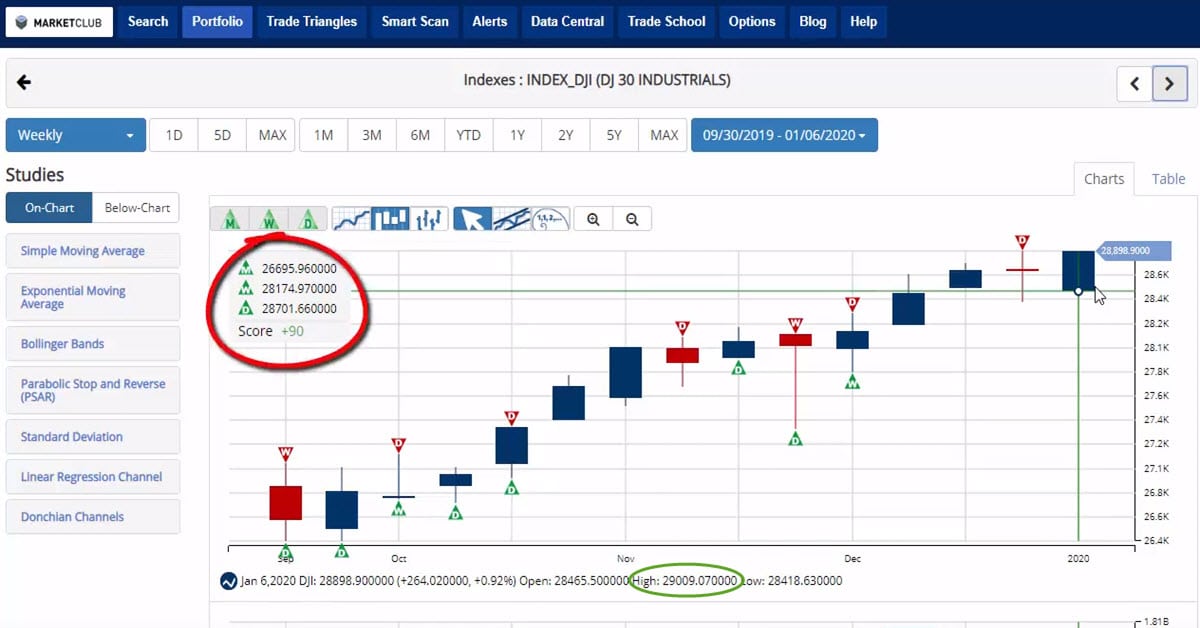Toggle the Daily trade triangle icon
The height and width of the screenshot is (628, 1200).
click(308, 219)
